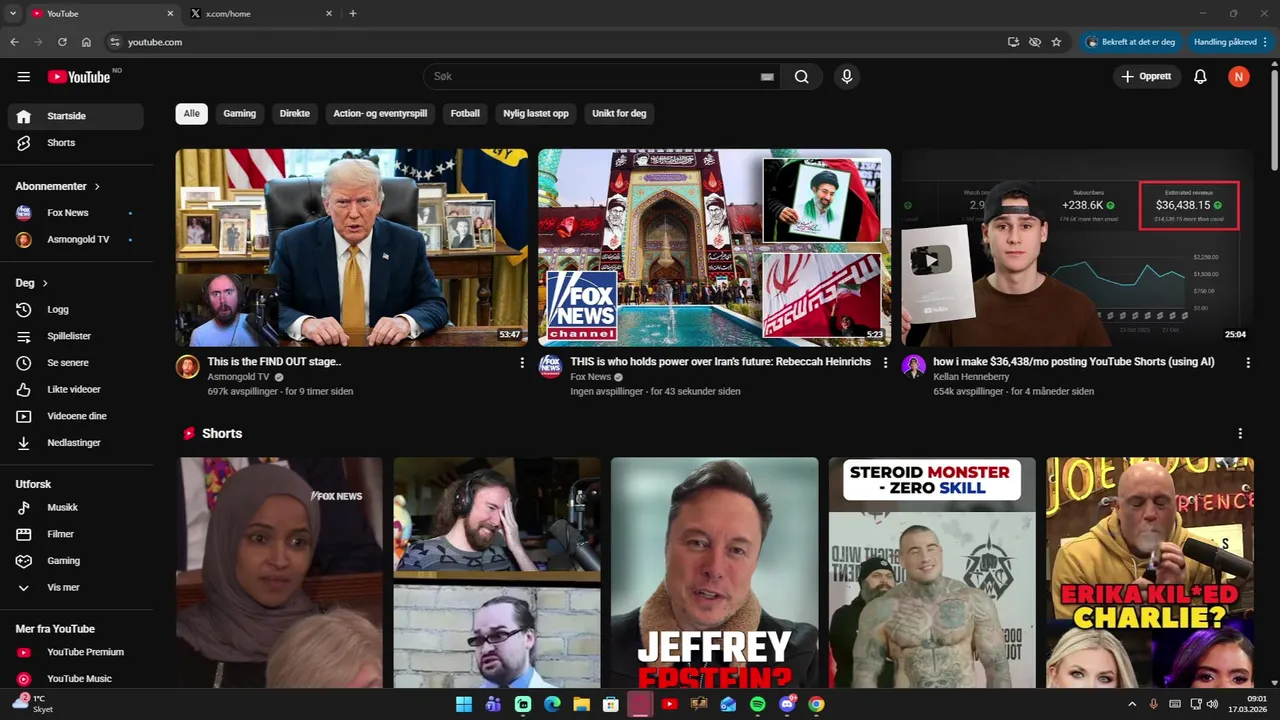1280x720 pixels.
Task: Open Nedlastinger in sidebar
Action: click(76, 443)
